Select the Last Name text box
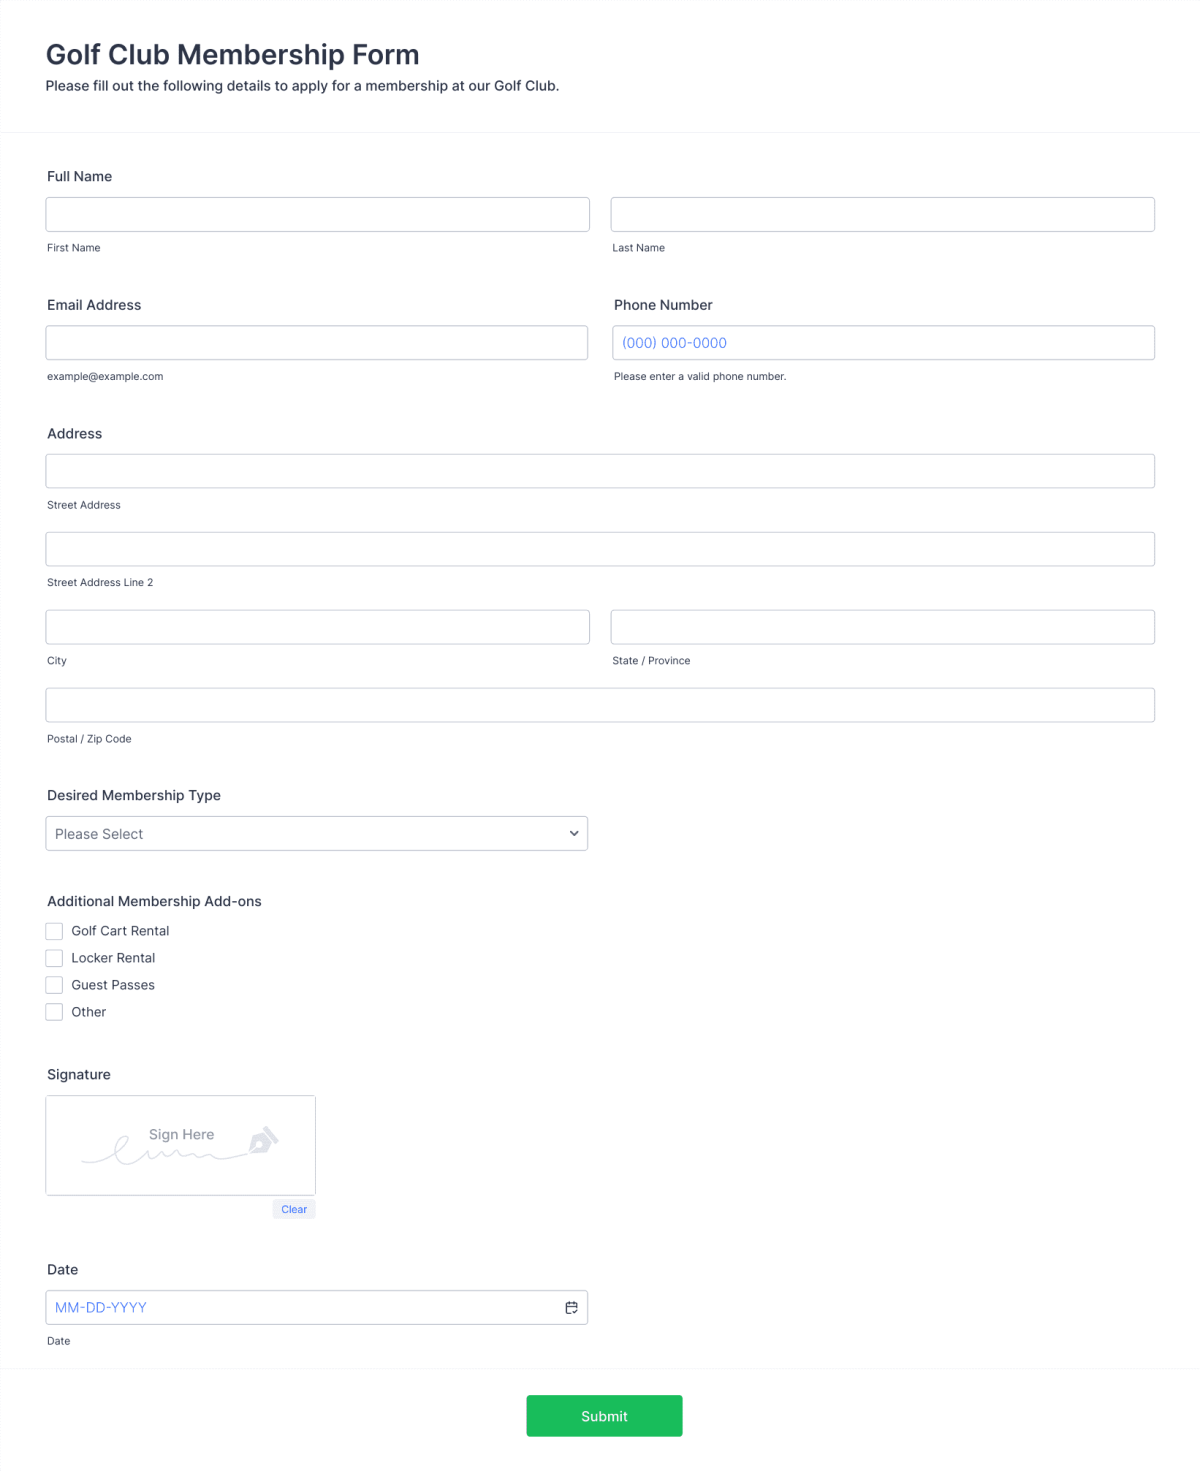The width and height of the screenshot is (1200, 1471). pyautogui.click(x=883, y=214)
